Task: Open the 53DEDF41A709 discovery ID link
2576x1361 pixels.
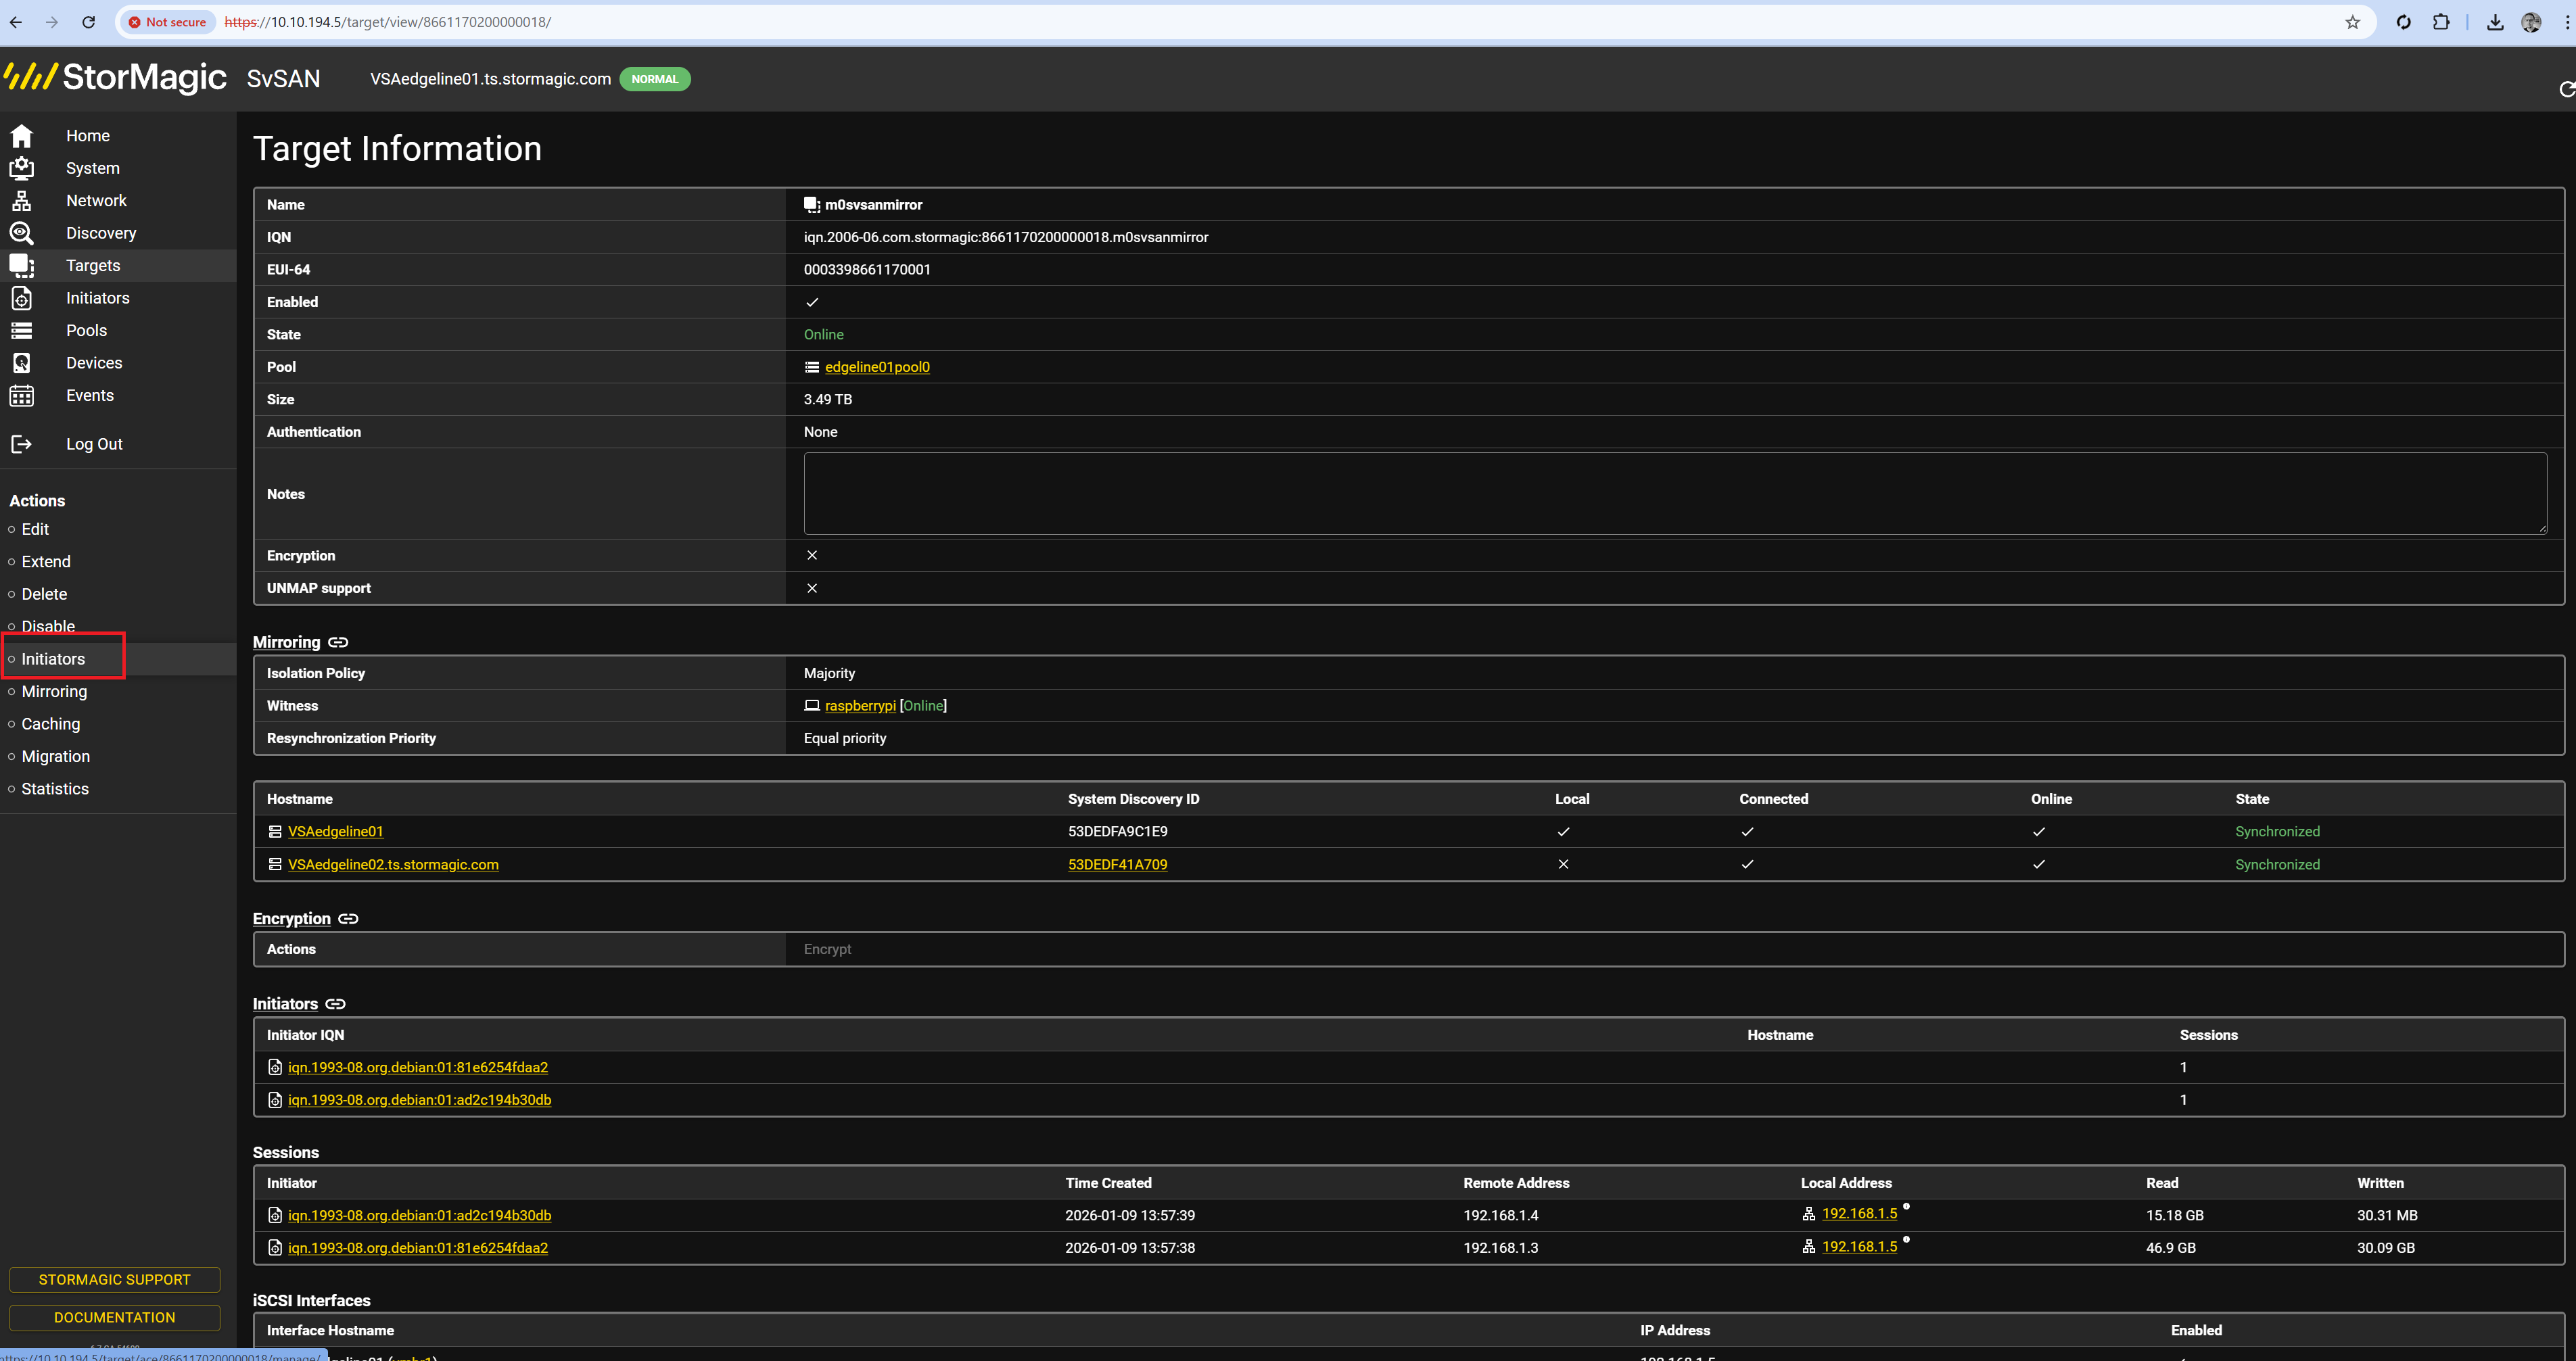Action: click(1117, 865)
